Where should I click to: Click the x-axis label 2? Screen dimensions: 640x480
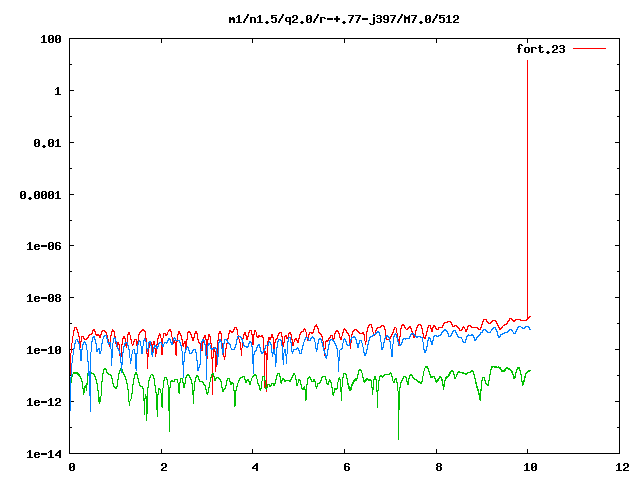click(x=164, y=467)
